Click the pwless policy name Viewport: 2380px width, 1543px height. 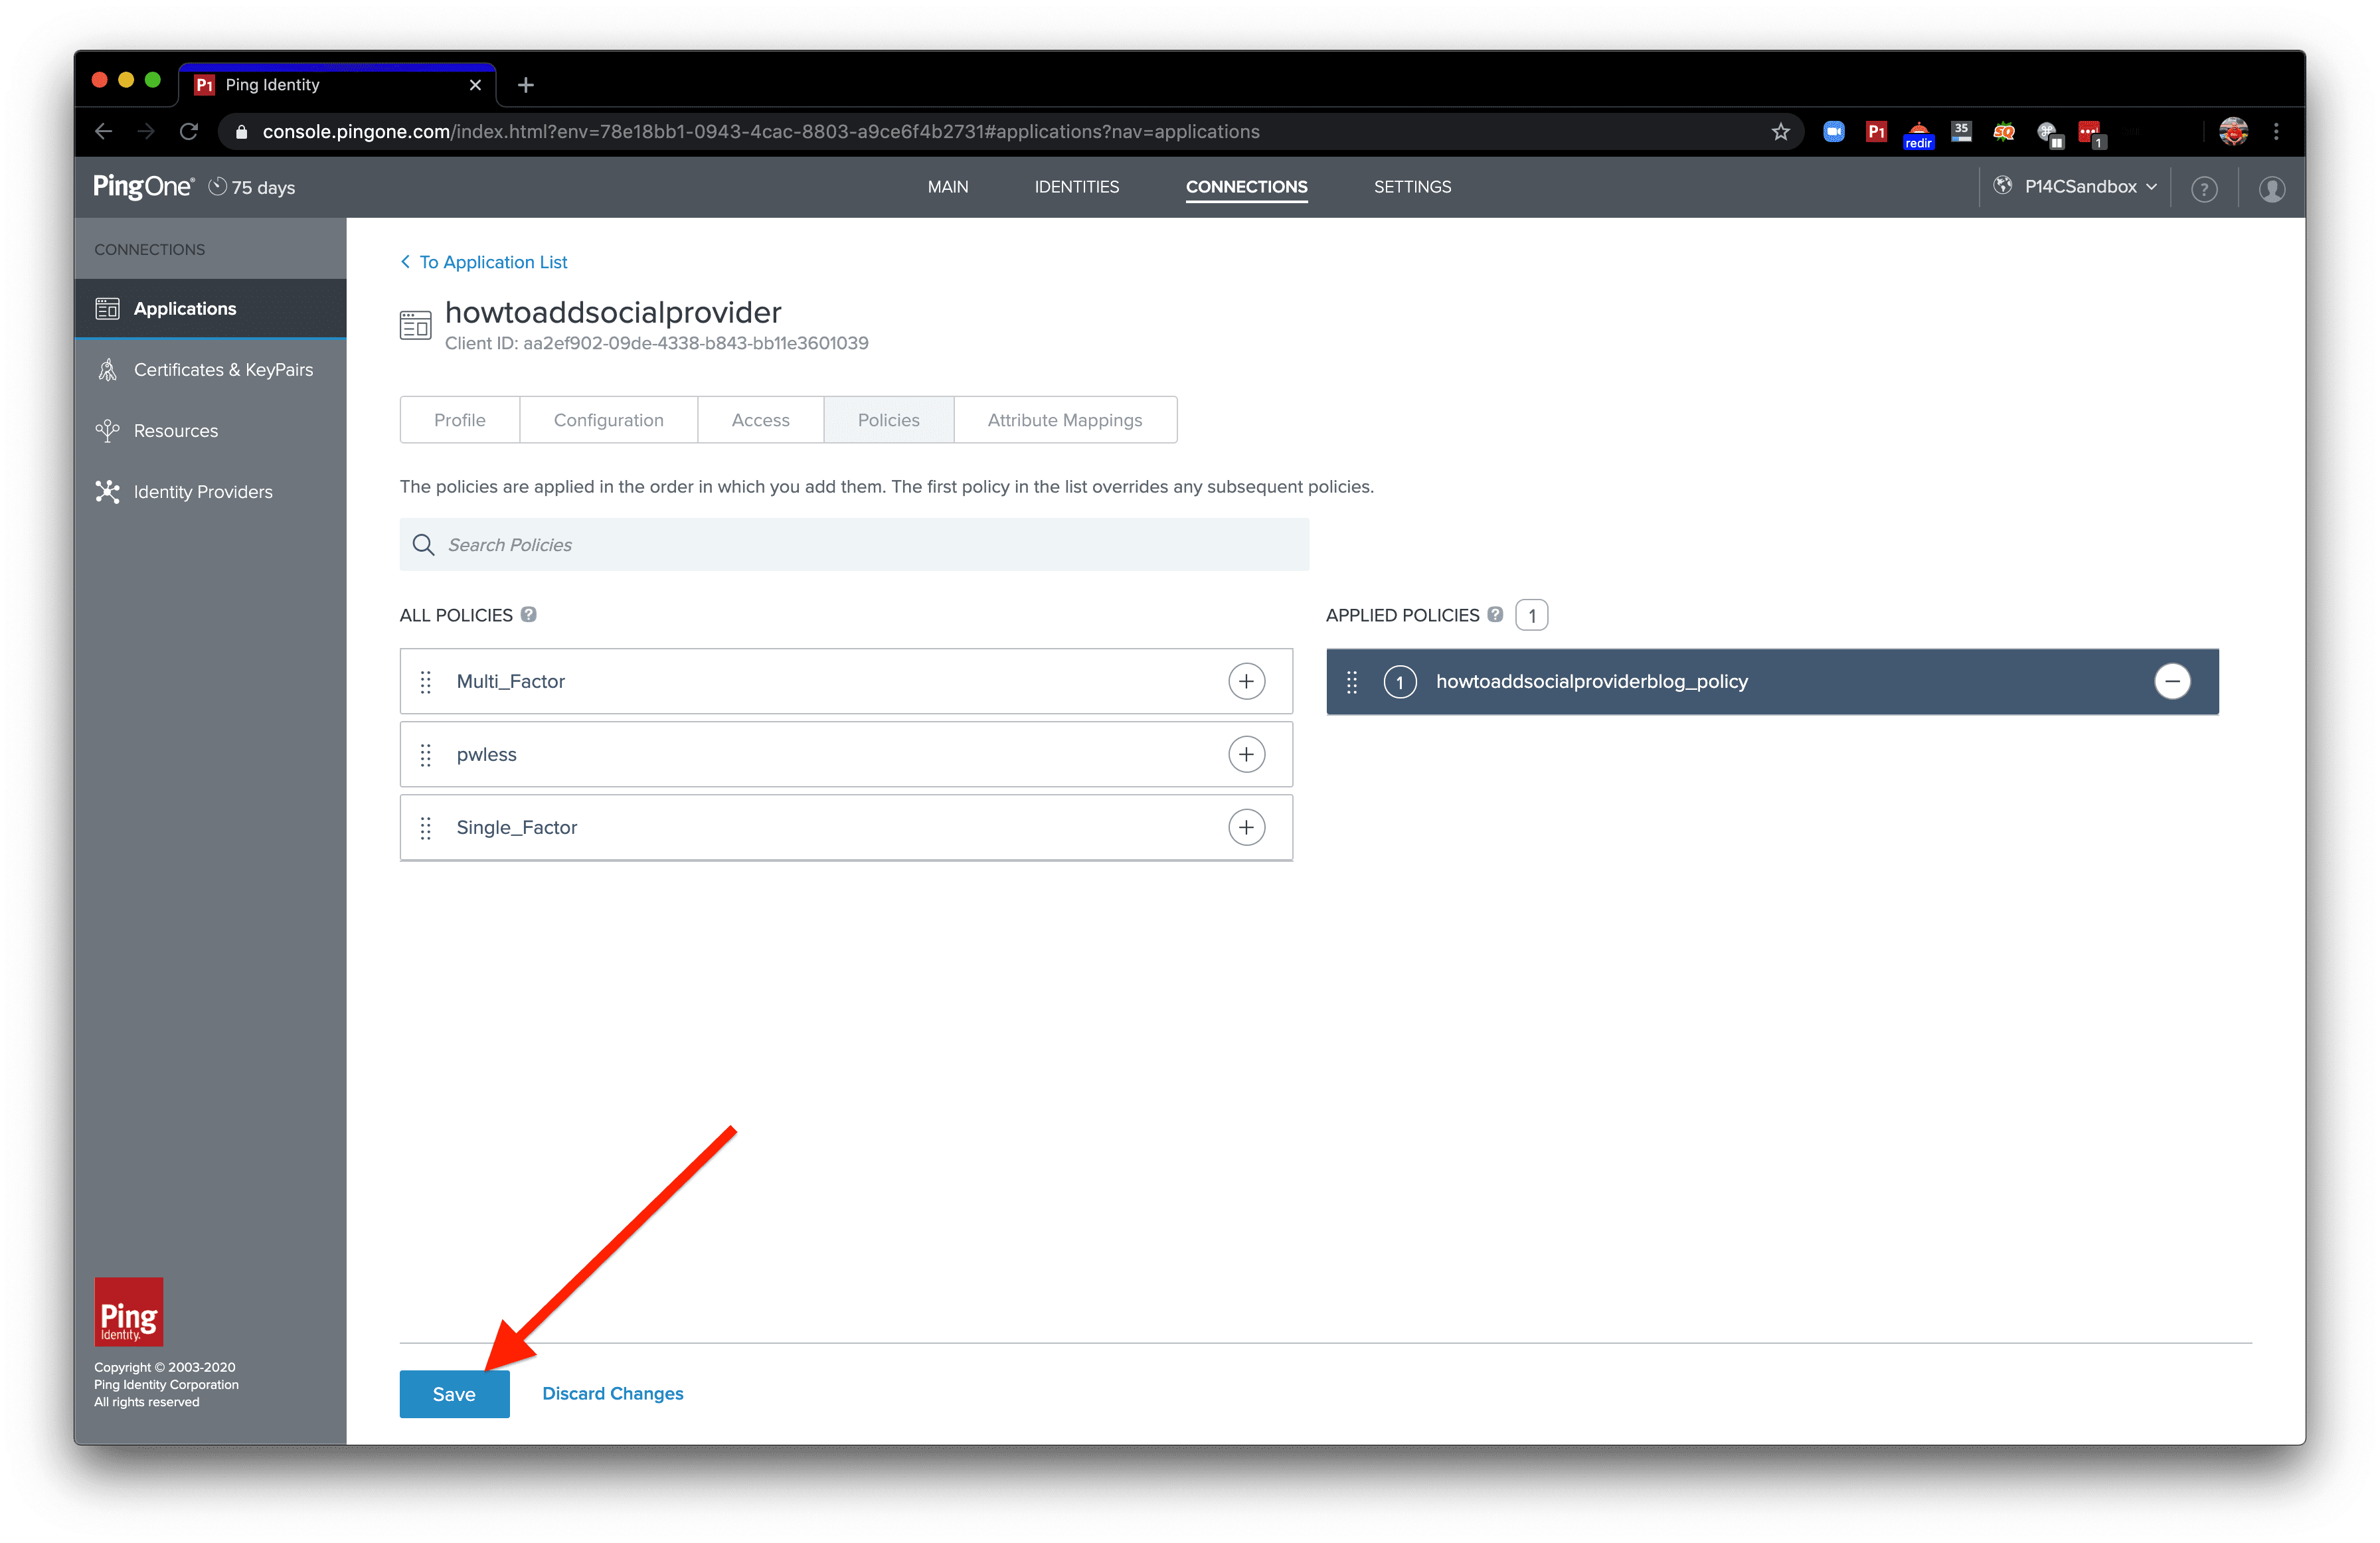pos(486,754)
